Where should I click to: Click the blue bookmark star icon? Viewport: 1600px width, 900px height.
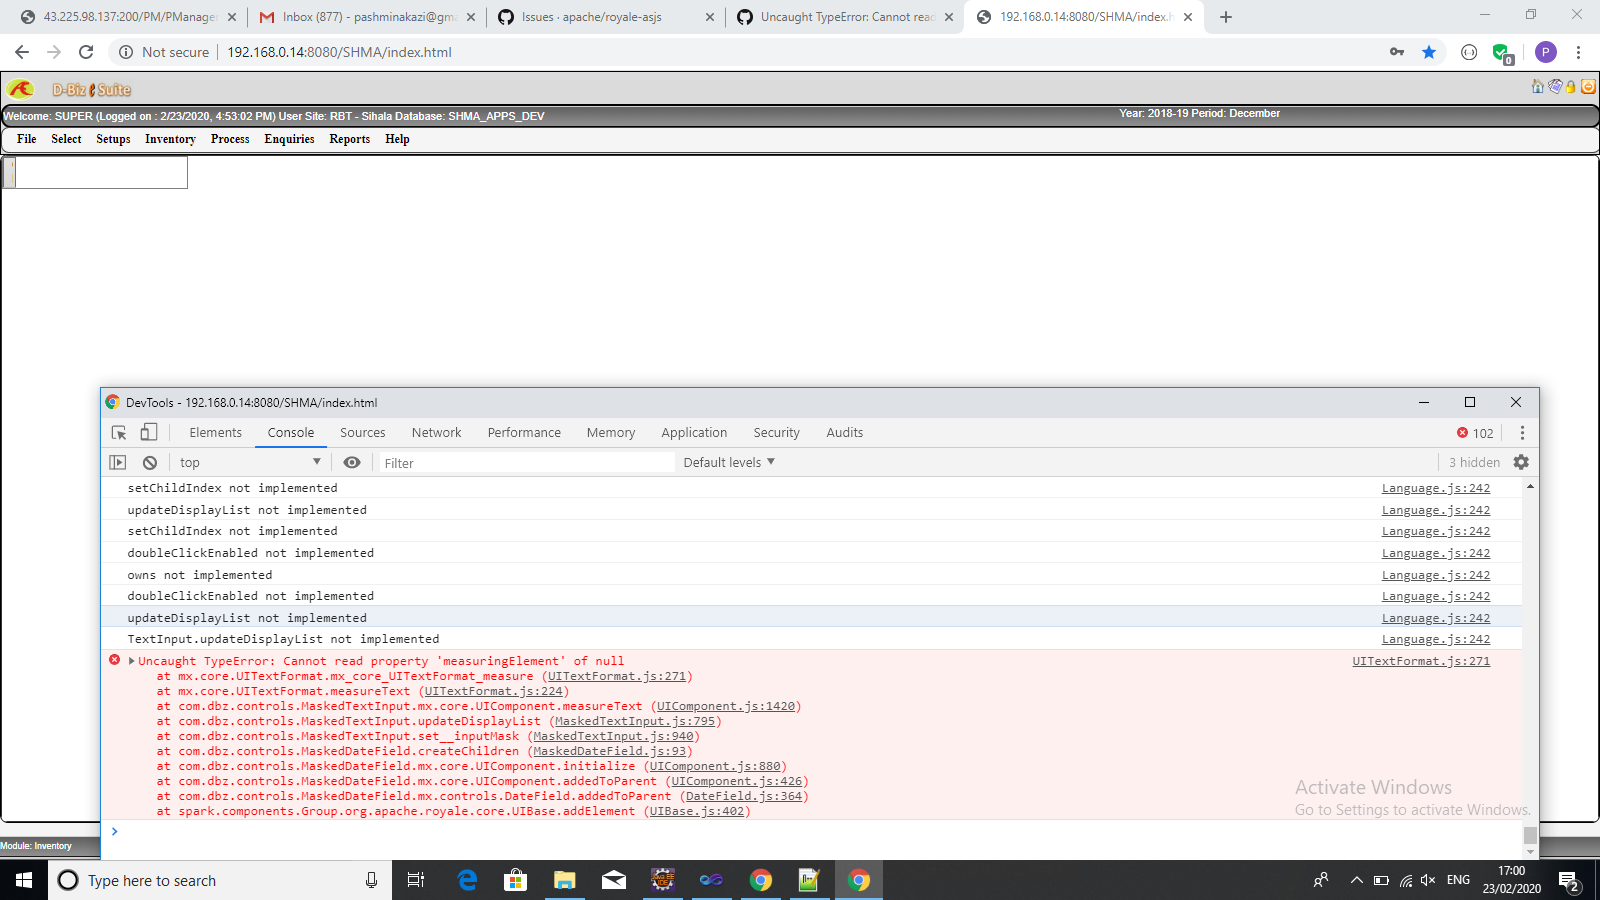click(1429, 52)
